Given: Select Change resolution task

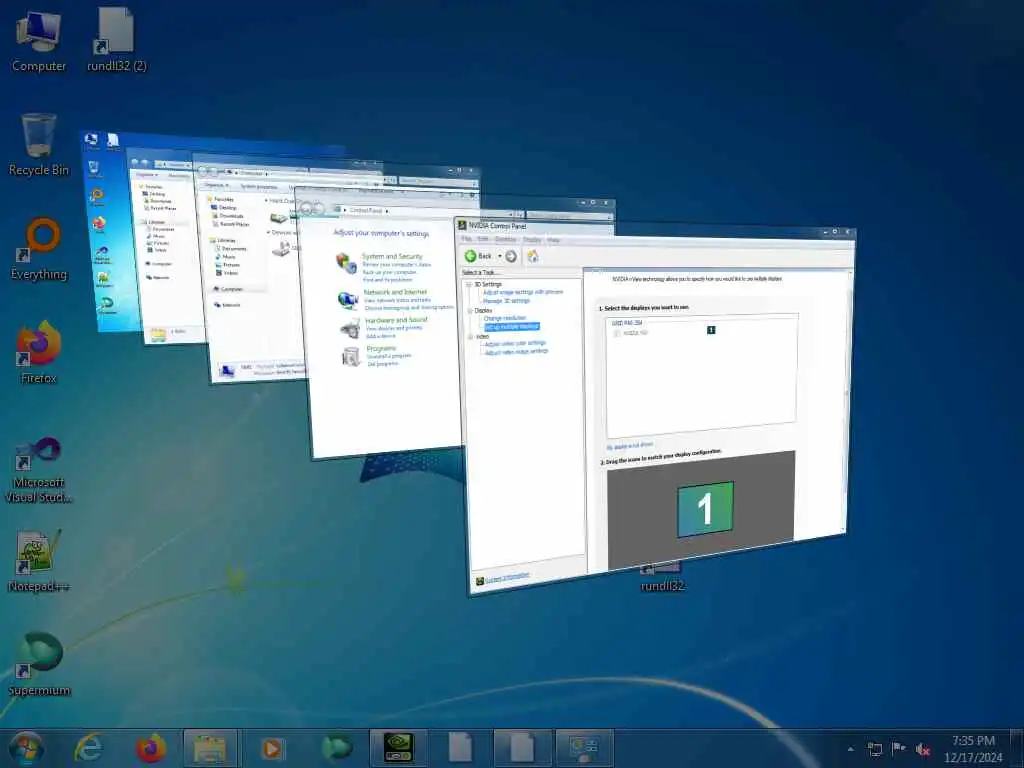Looking at the screenshot, I should point(504,318).
